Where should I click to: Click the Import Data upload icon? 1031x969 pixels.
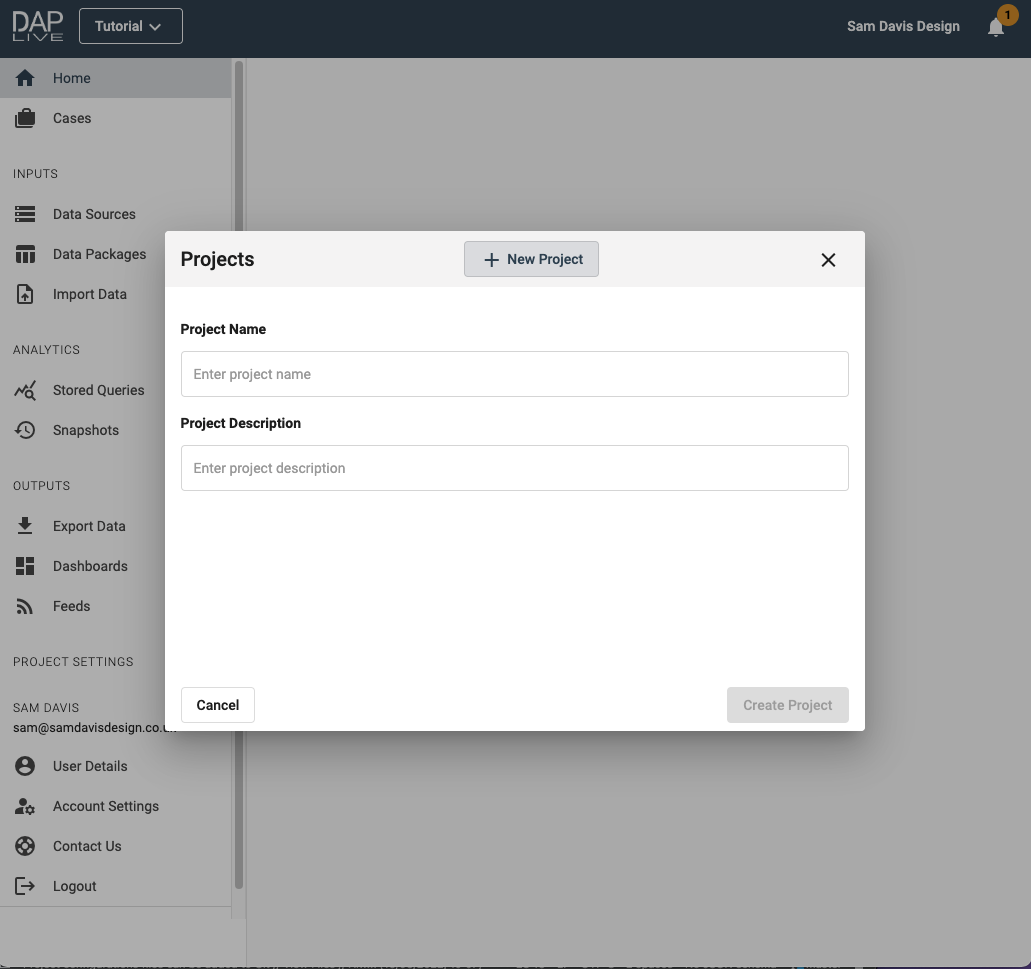pos(25,294)
